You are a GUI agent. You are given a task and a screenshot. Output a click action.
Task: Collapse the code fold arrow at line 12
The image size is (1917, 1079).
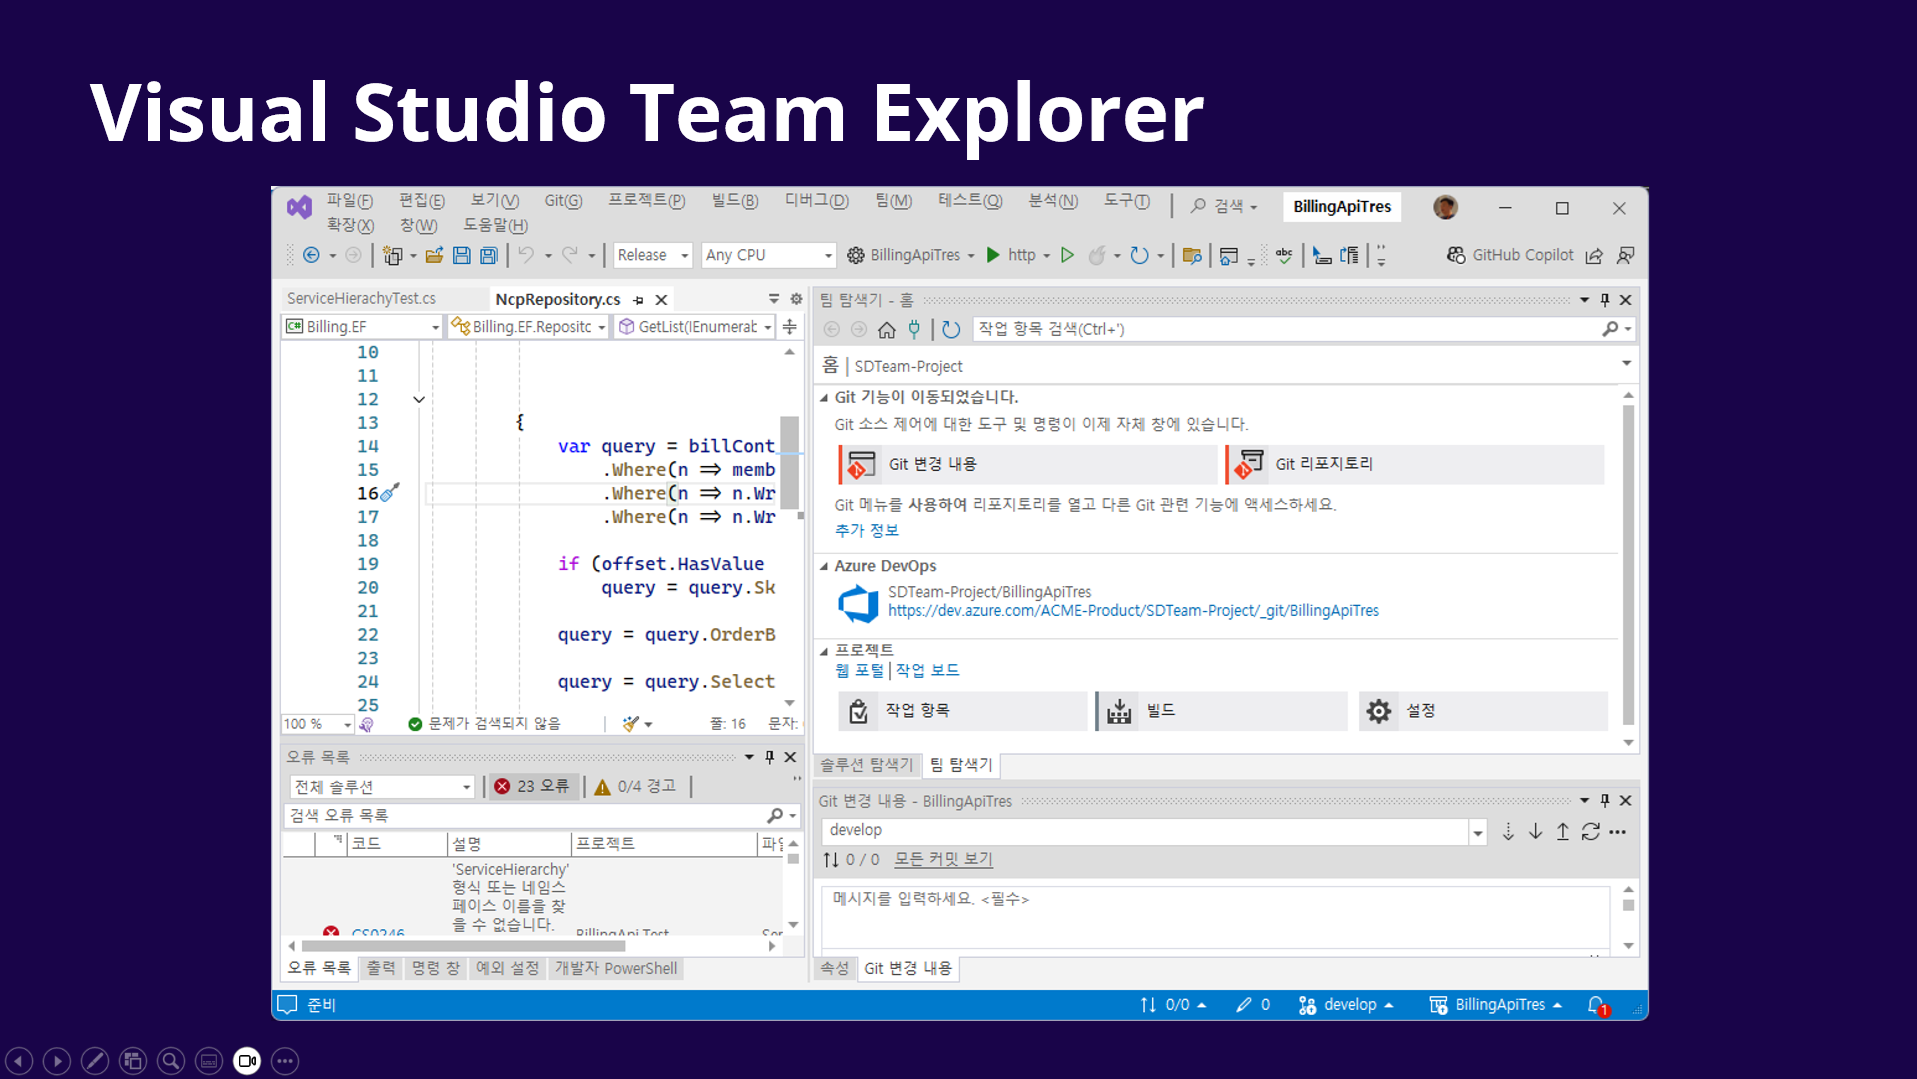tap(419, 399)
